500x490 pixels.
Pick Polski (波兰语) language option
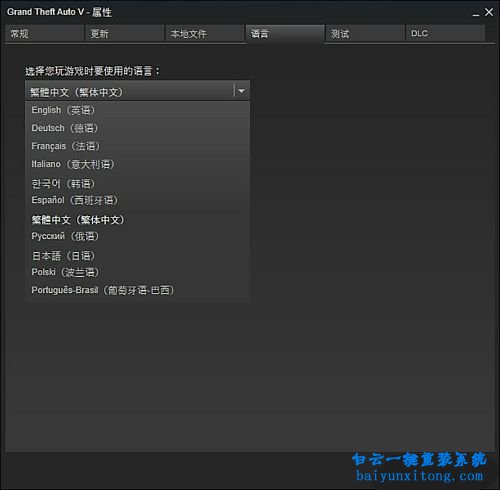(x=137, y=272)
